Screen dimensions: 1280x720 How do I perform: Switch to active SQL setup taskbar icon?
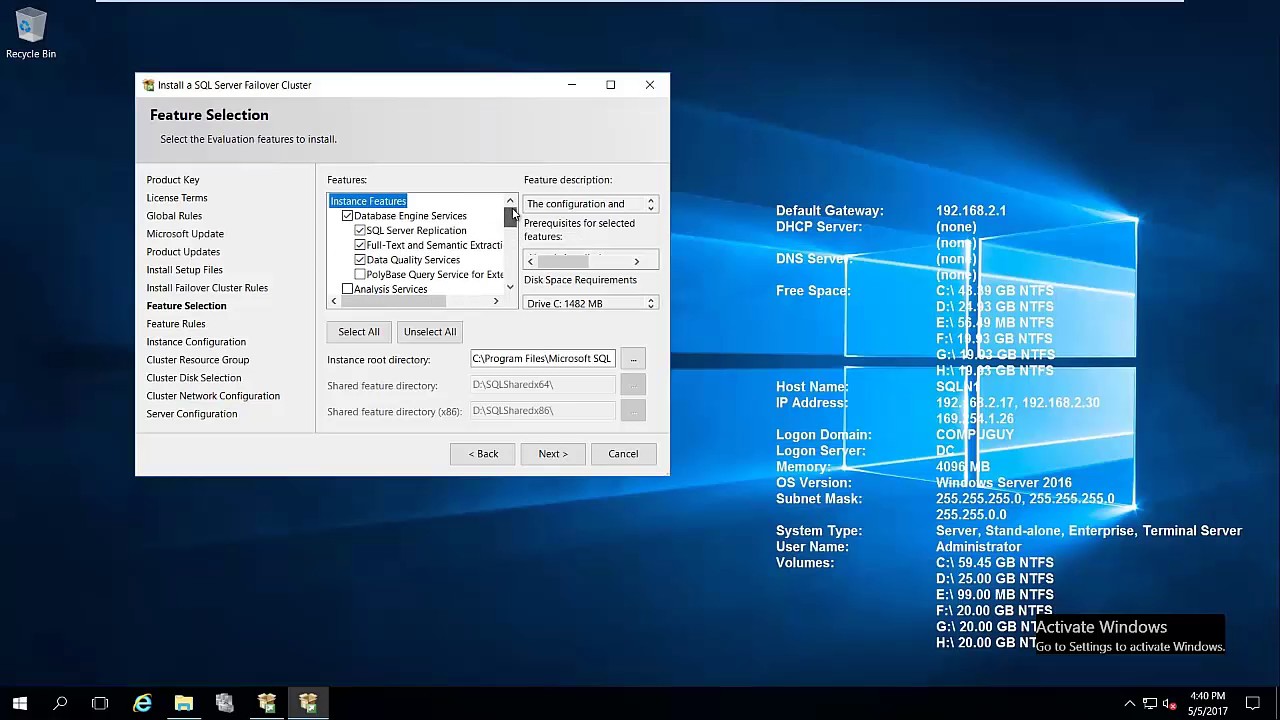pos(308,703)
